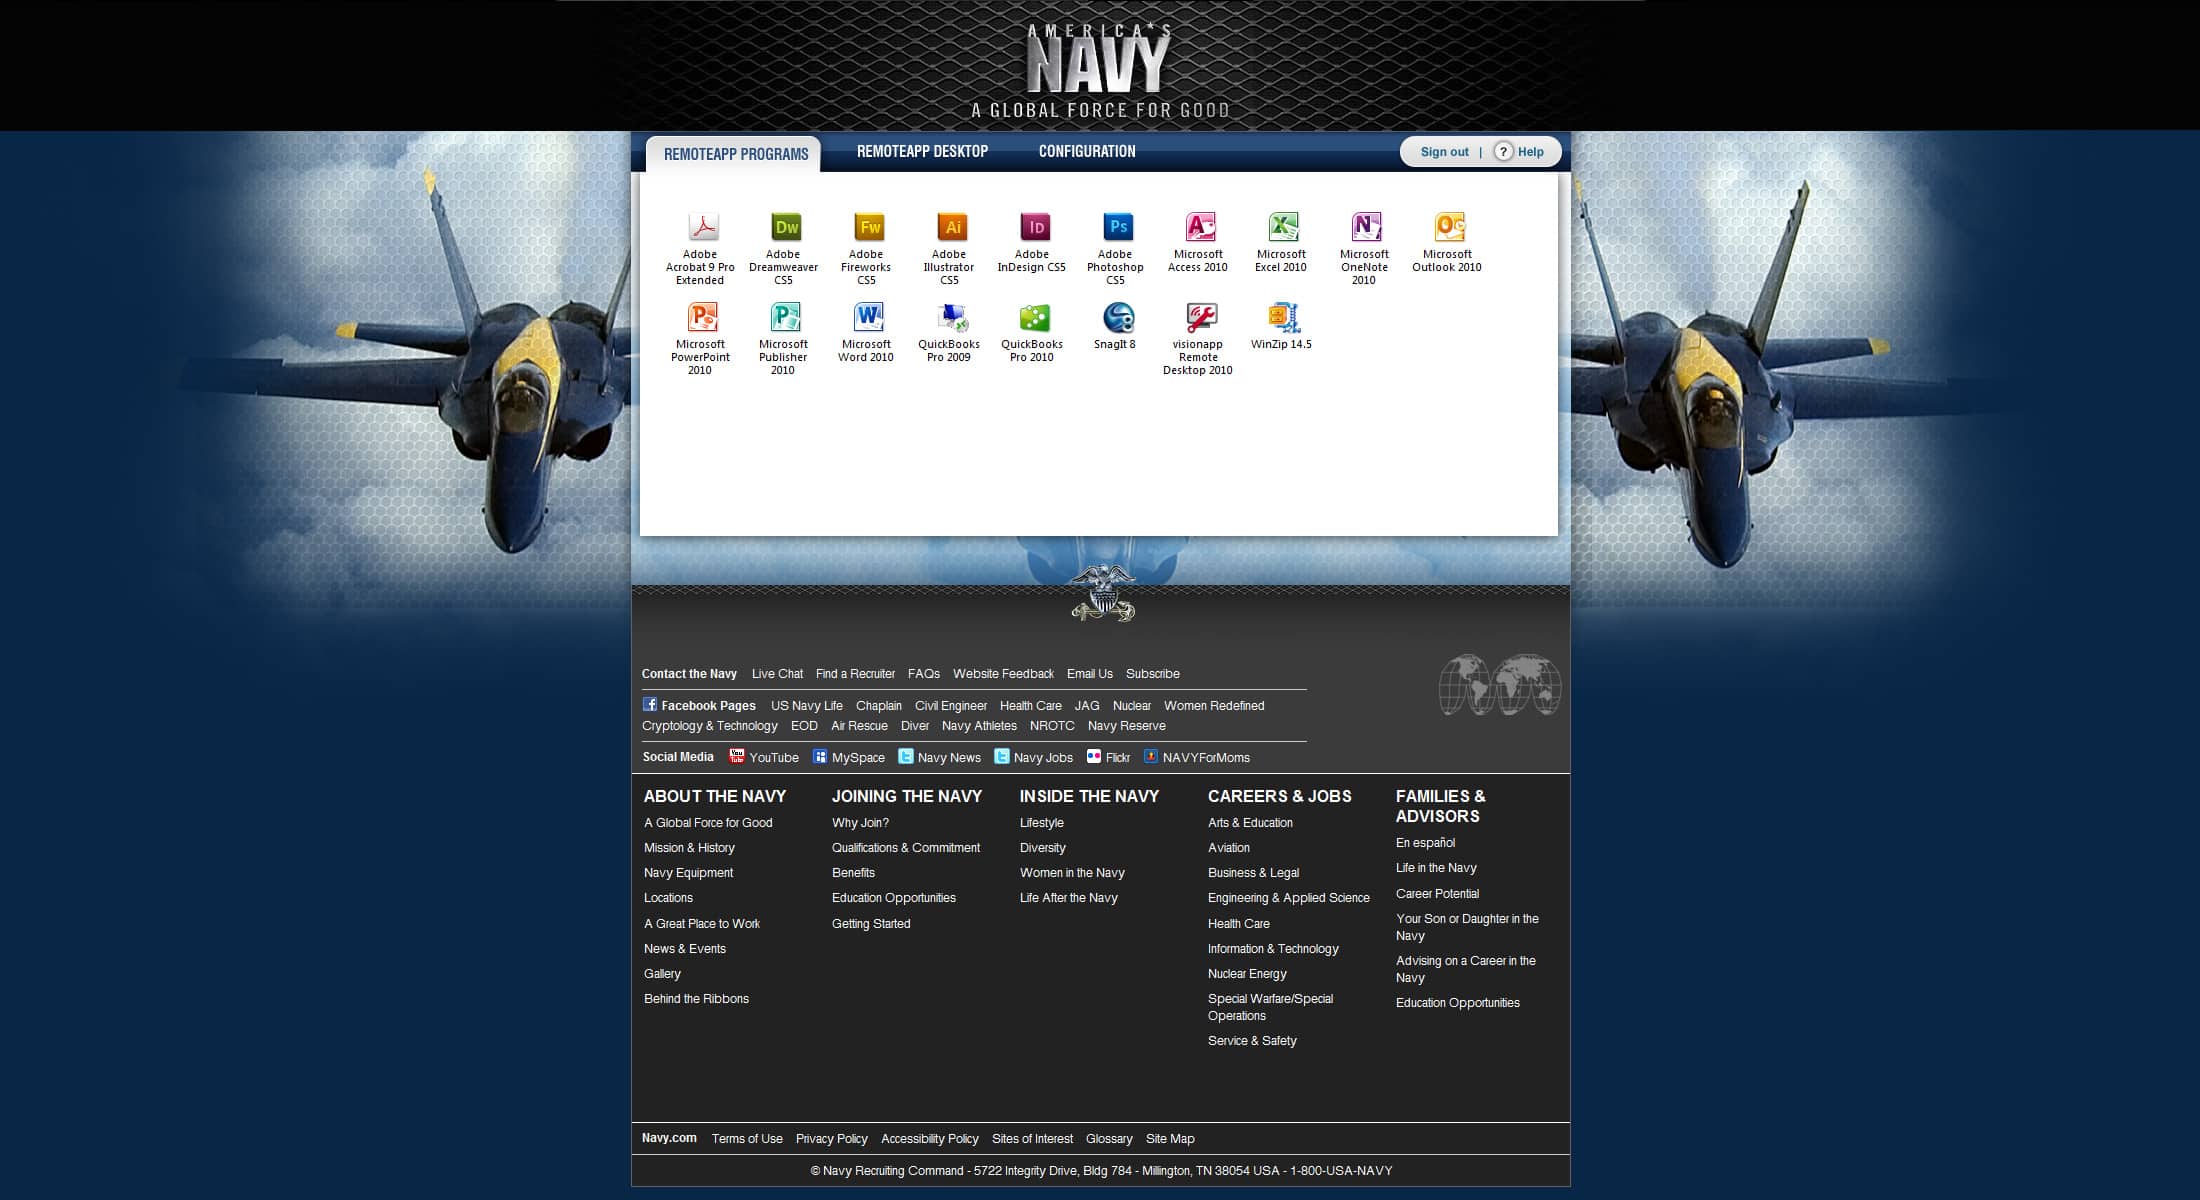Open Live Chat link
This screenshot has width=2200, height=1200.
point(777,674)
